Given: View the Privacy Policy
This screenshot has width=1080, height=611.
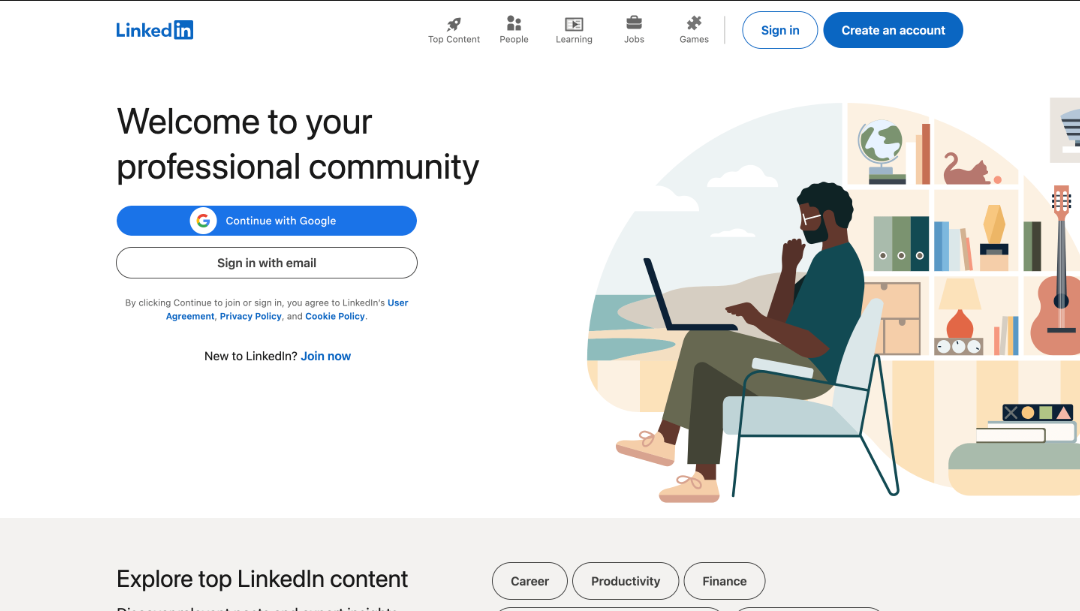Looking at the screenshot, I should pyautogui.click(x=250, y=316).
